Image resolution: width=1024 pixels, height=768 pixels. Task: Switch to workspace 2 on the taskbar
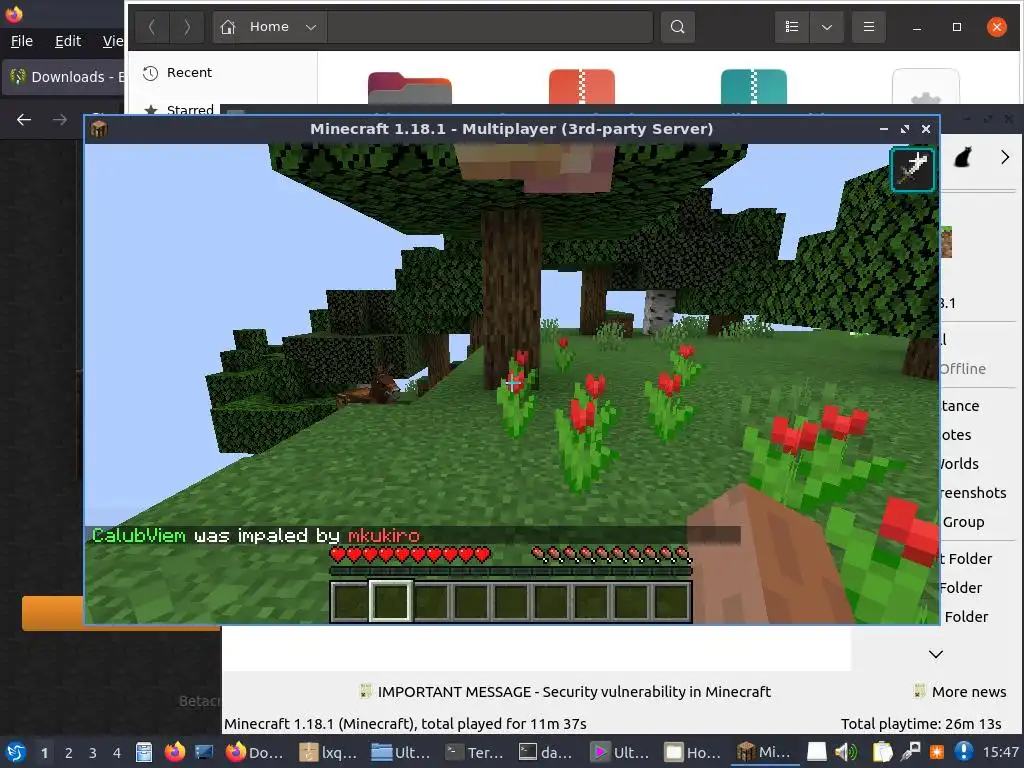point(69,753)
